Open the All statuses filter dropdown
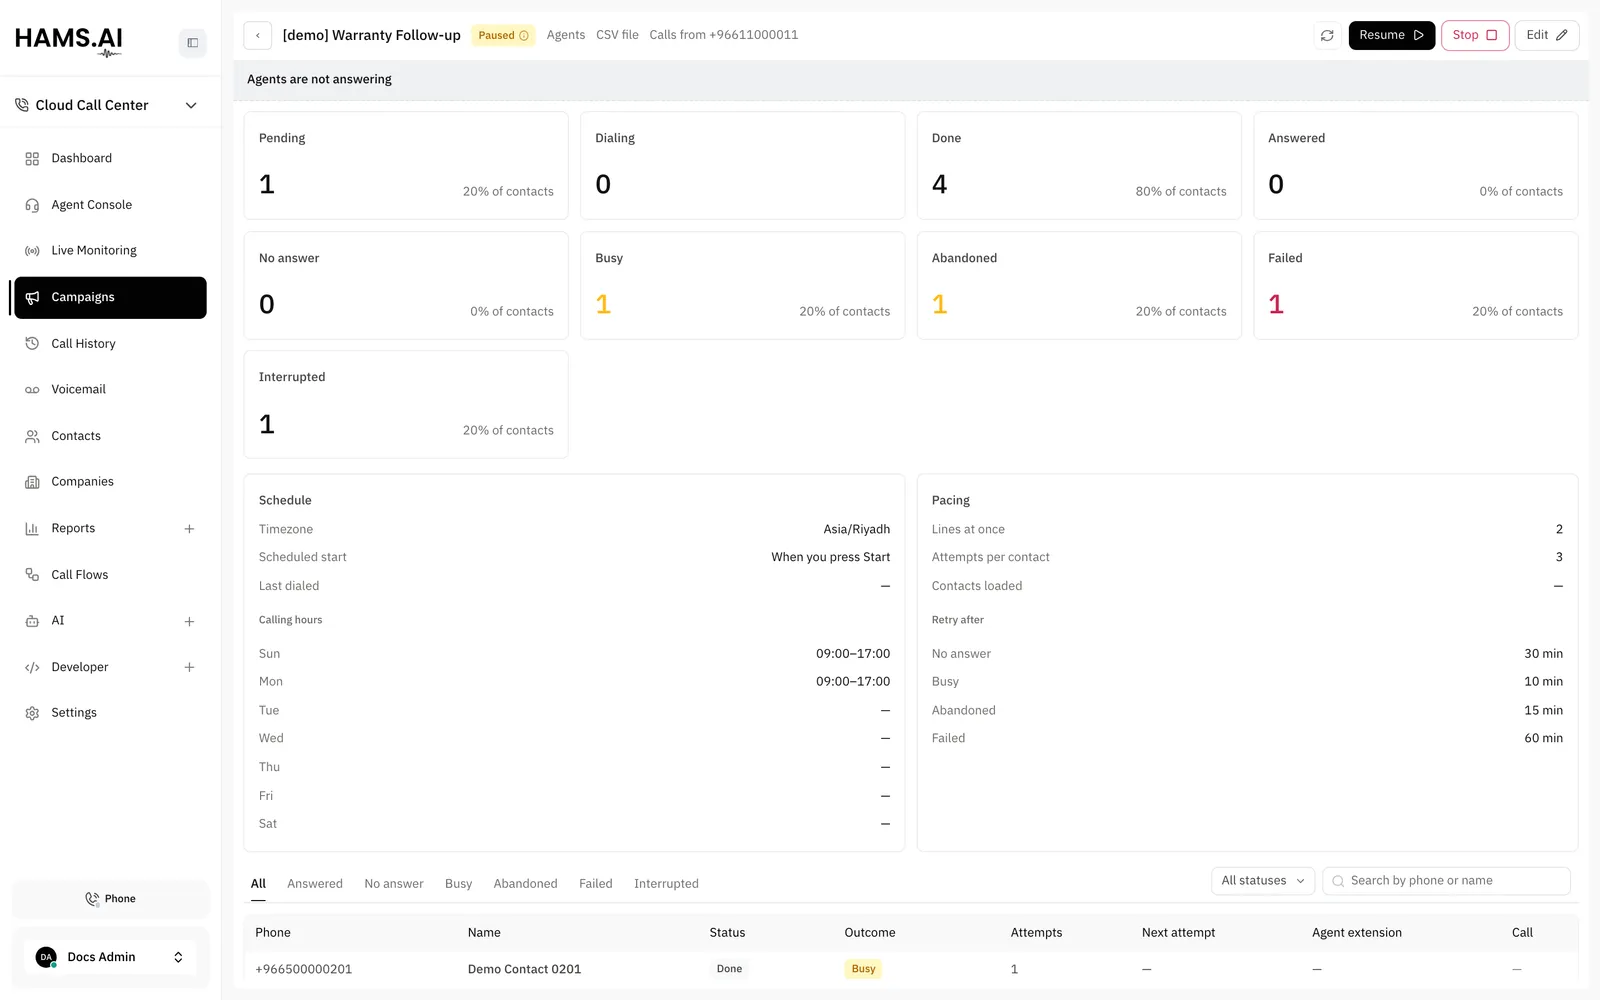Screen dimensions: 1600x1000 click(1263, 881)
